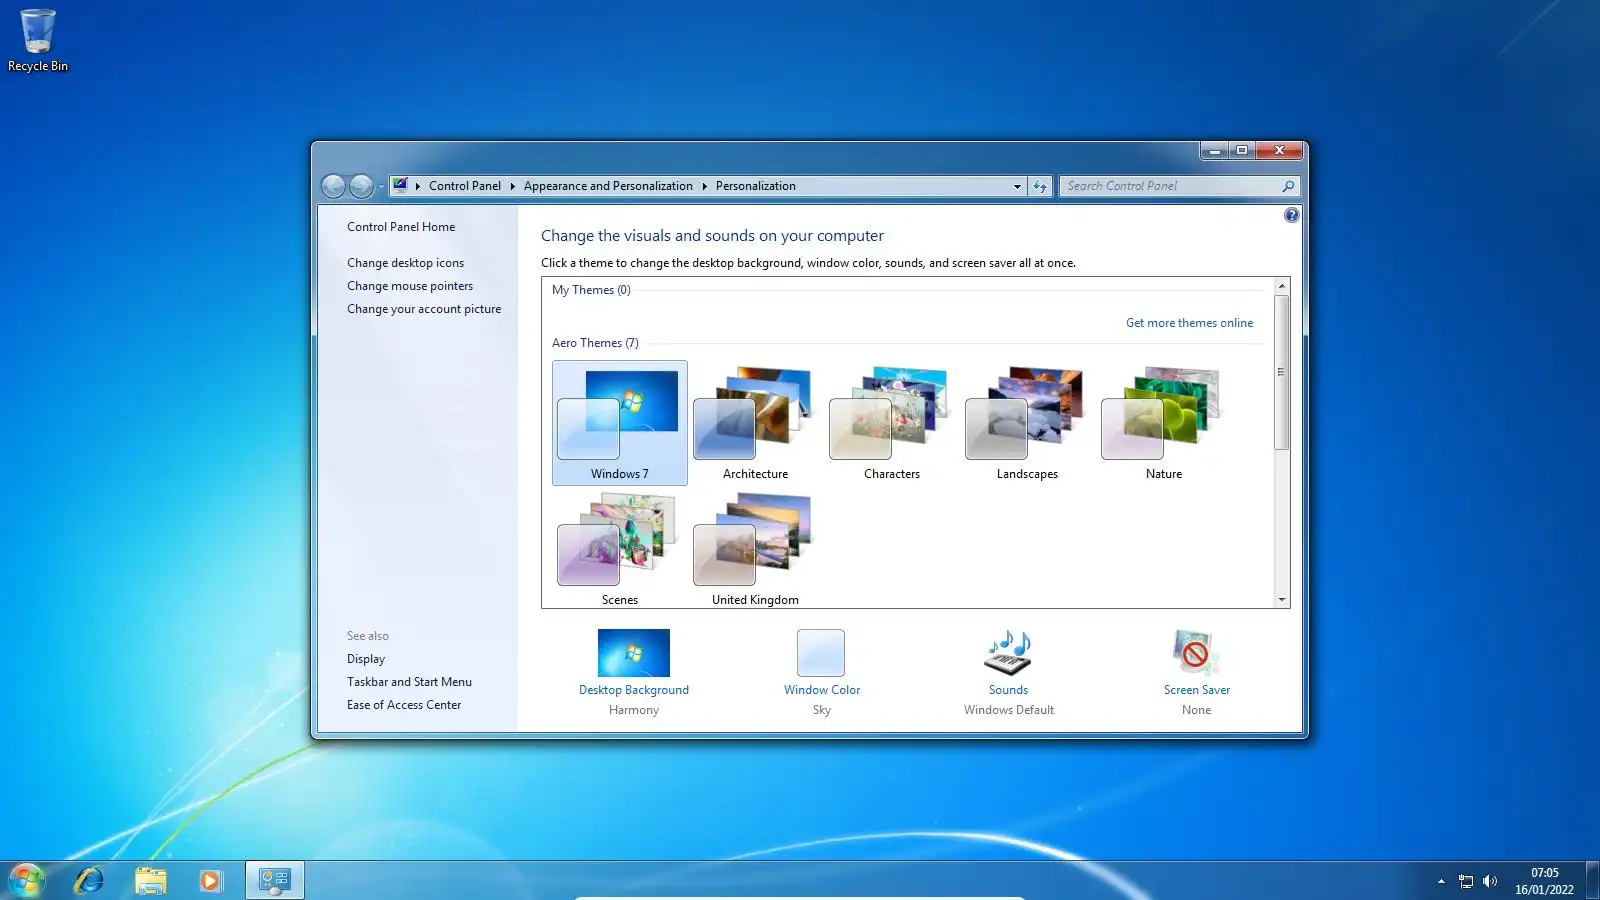Viewport: 1600px width, 900px height.
Task: Open Change your account picture link
Action: pyautogui.click(x=424, y=309)
